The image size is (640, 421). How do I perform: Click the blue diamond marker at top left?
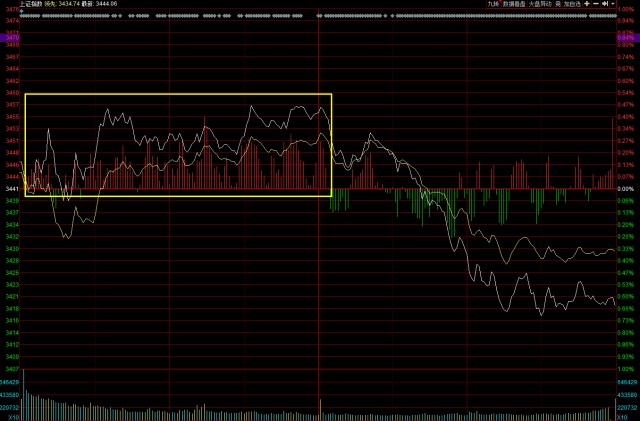pyautogui.click(x=22, y=11)
